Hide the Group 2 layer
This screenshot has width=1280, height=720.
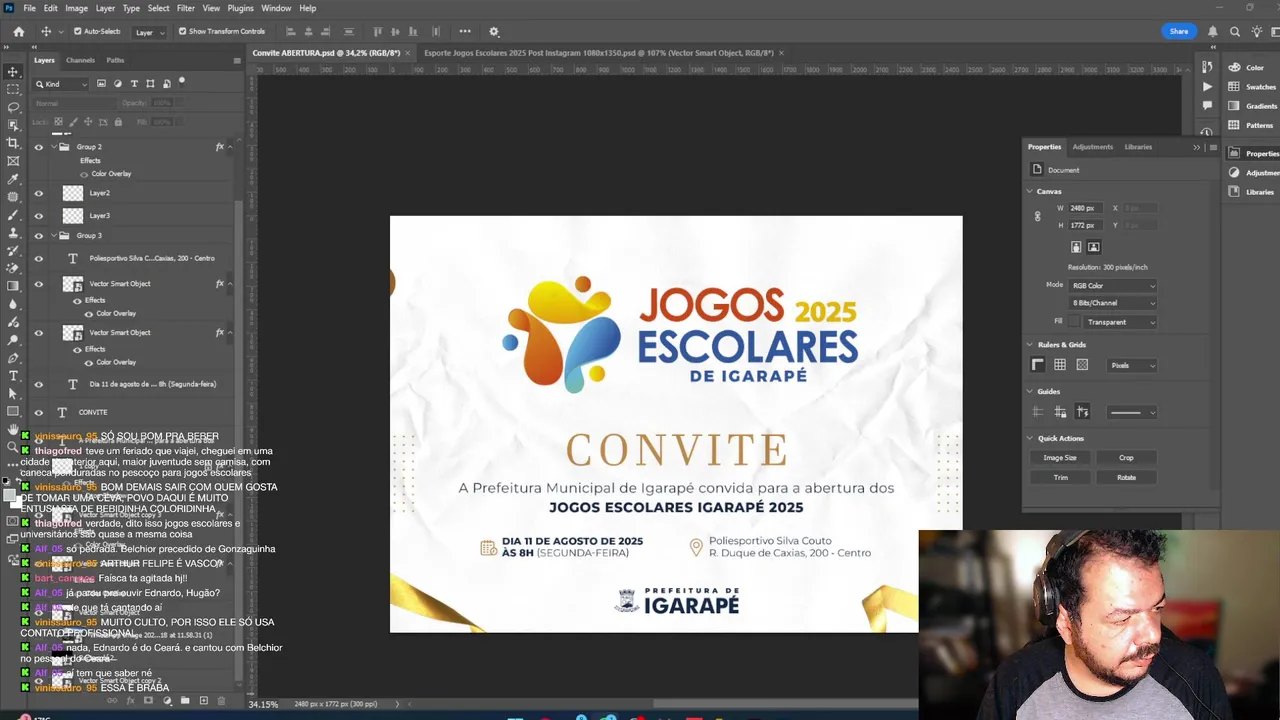(x=39, y=147)
